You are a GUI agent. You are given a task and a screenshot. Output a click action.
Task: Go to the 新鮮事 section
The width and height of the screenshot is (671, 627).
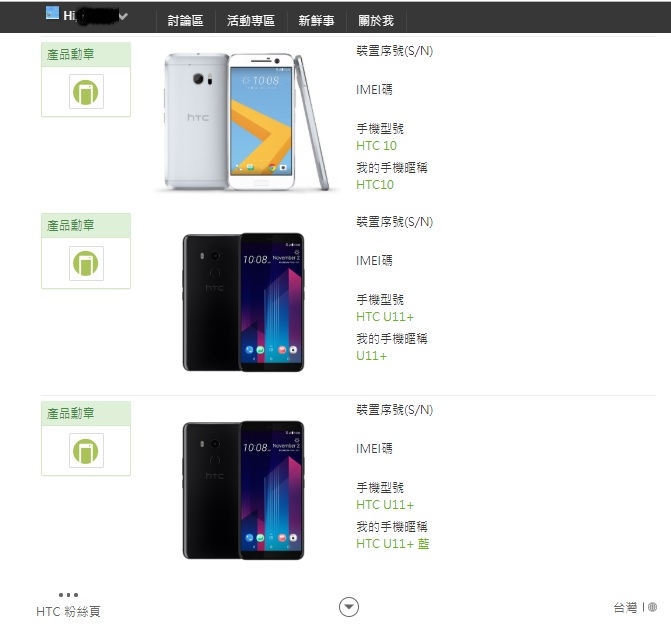316,21
